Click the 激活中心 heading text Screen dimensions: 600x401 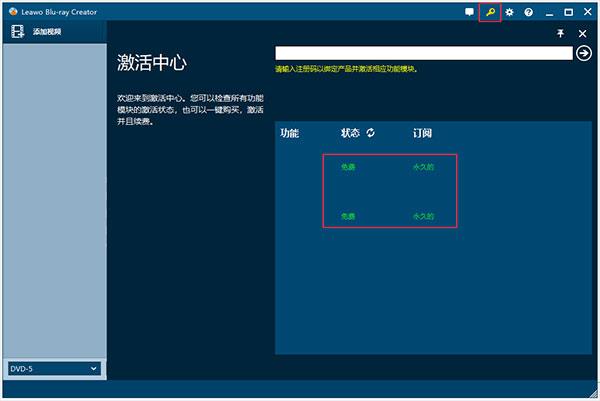[x=152, y=62]
